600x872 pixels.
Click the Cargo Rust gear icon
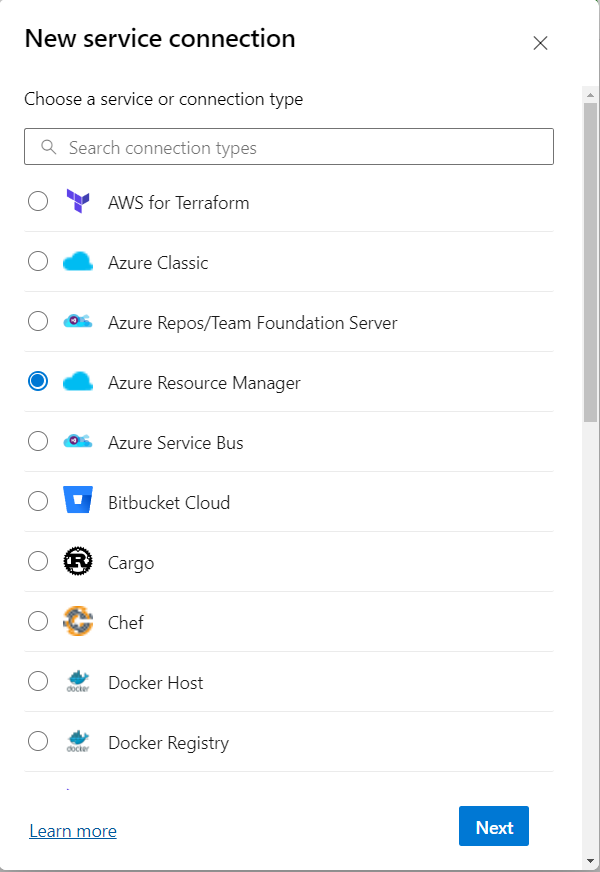pyautogui.click(x=78, y=561)
